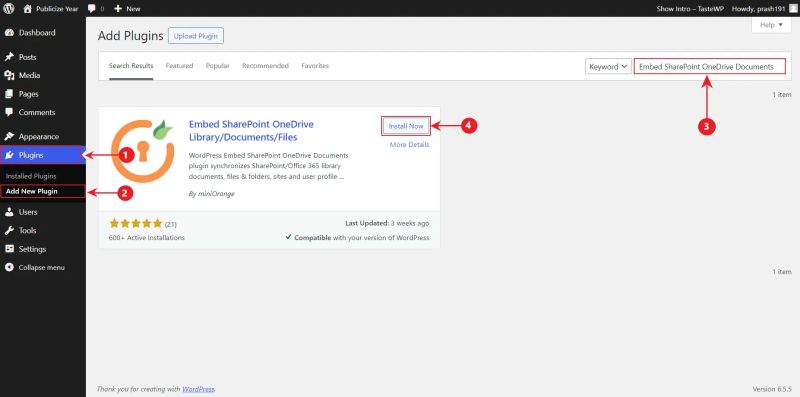Switch to the Popular tab
Viewport: 800px width, 397px height.
(217, 66)
